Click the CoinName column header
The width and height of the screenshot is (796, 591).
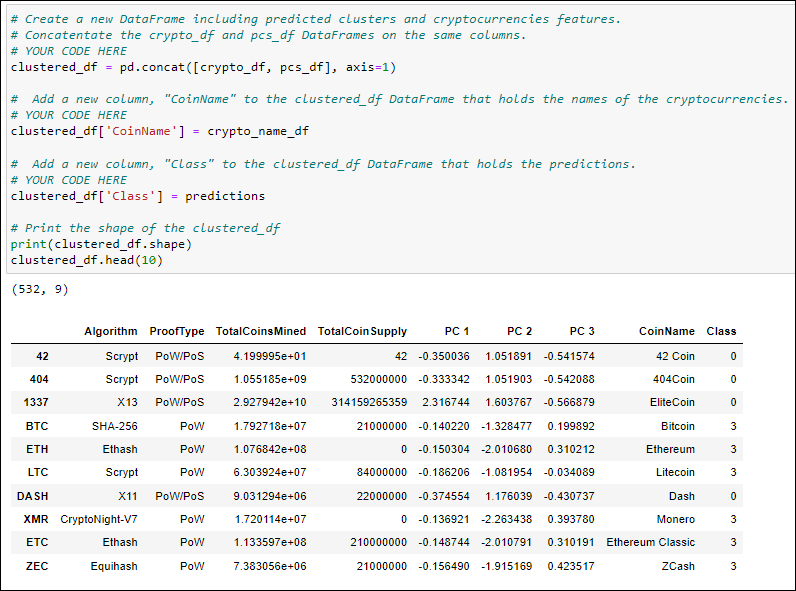click(667, 331)
